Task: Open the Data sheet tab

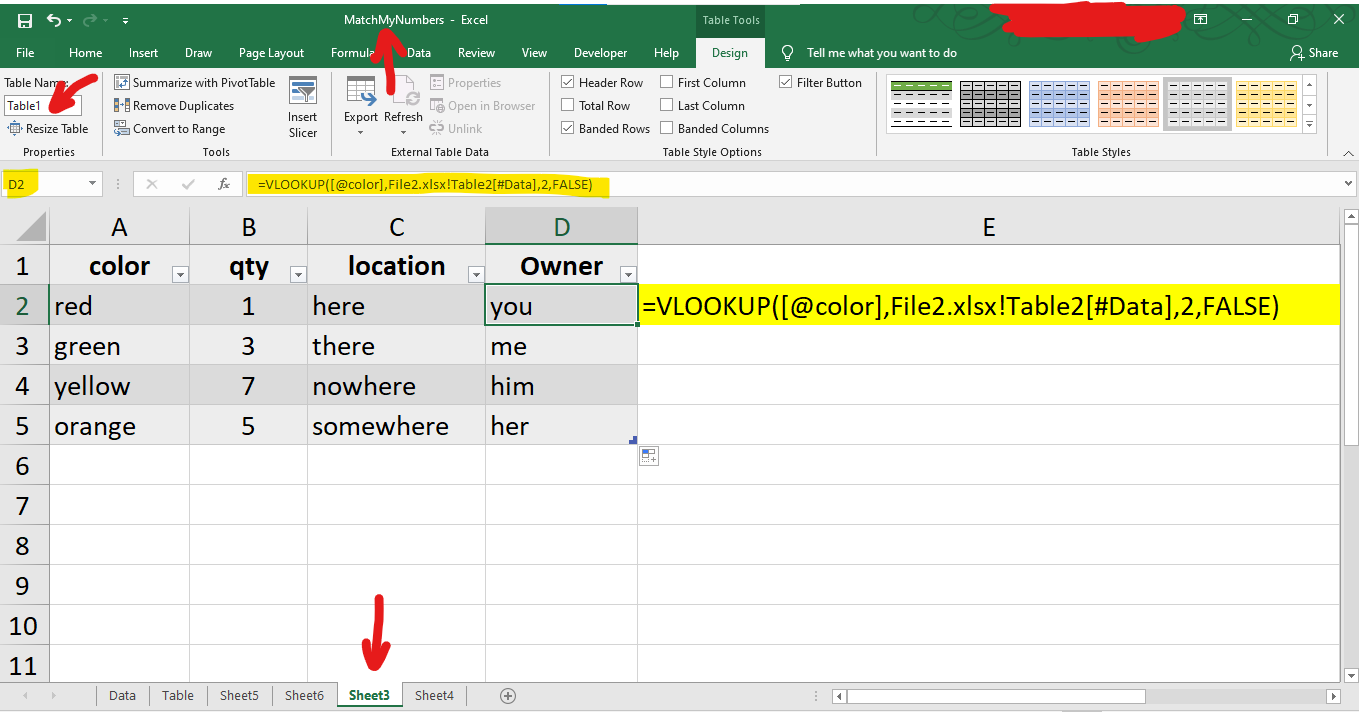Action: point(122,695)
